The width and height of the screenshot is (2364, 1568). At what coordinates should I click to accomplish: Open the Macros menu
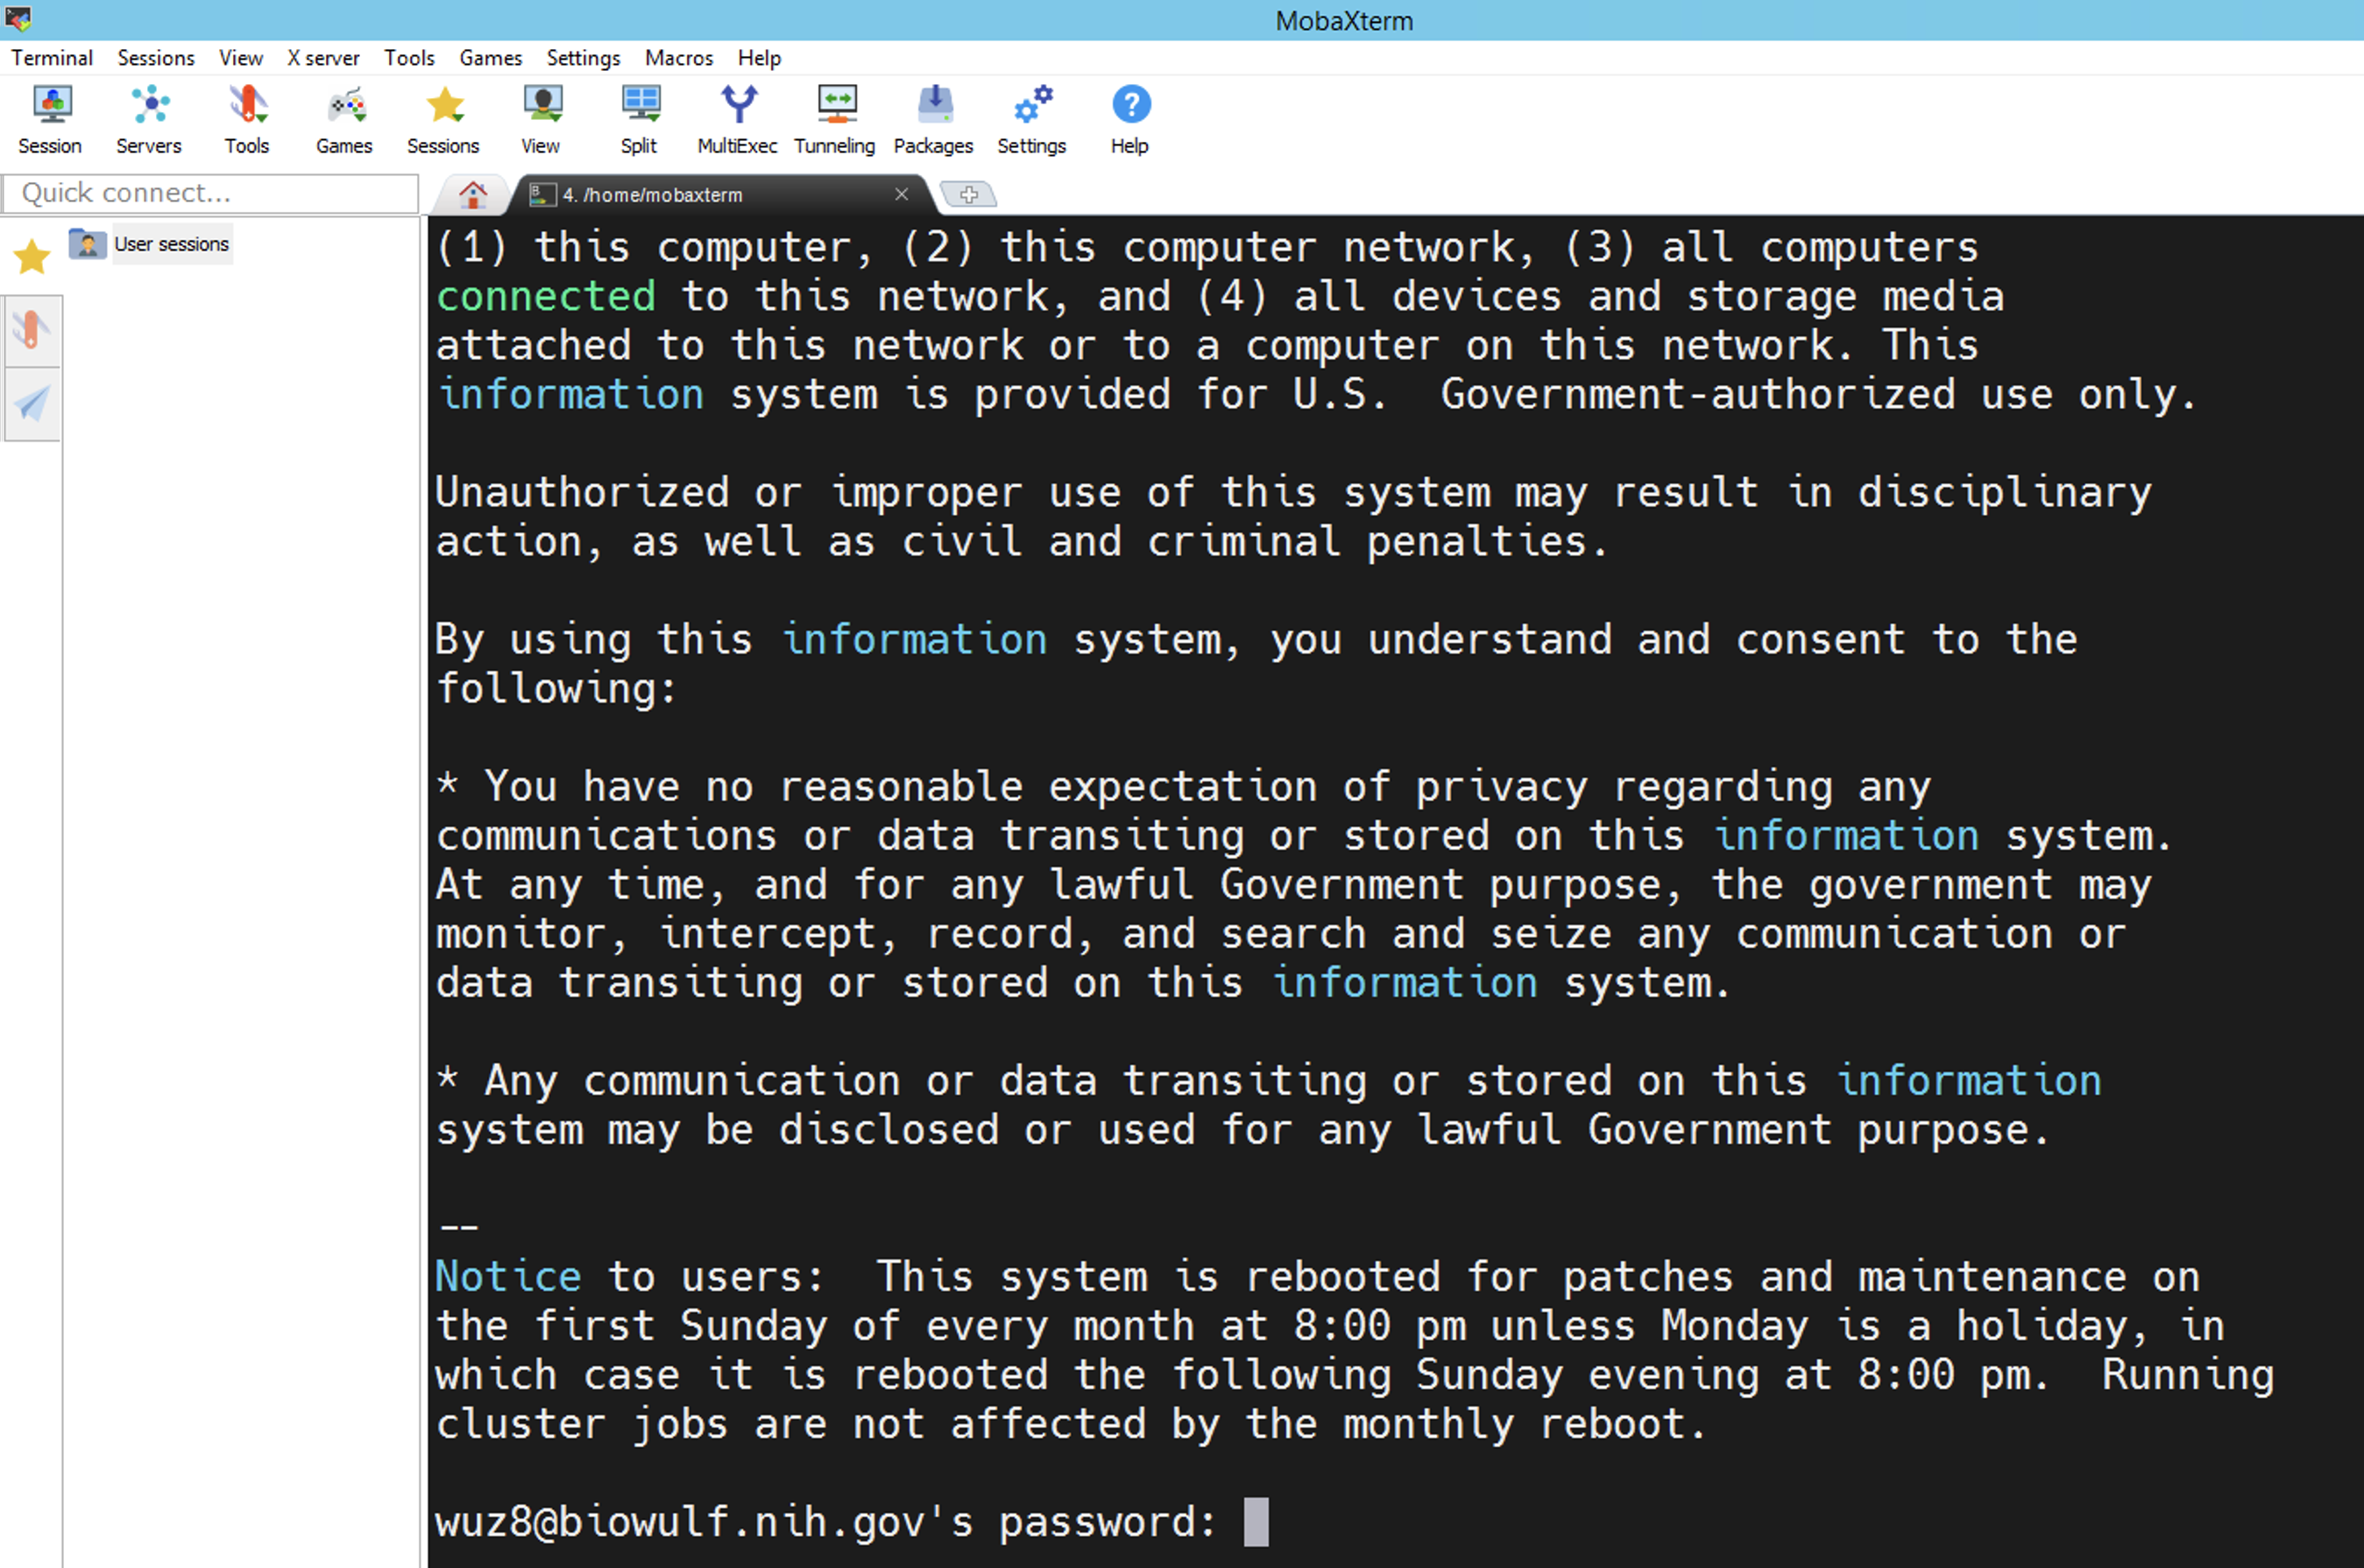click(x=679, y=58)
